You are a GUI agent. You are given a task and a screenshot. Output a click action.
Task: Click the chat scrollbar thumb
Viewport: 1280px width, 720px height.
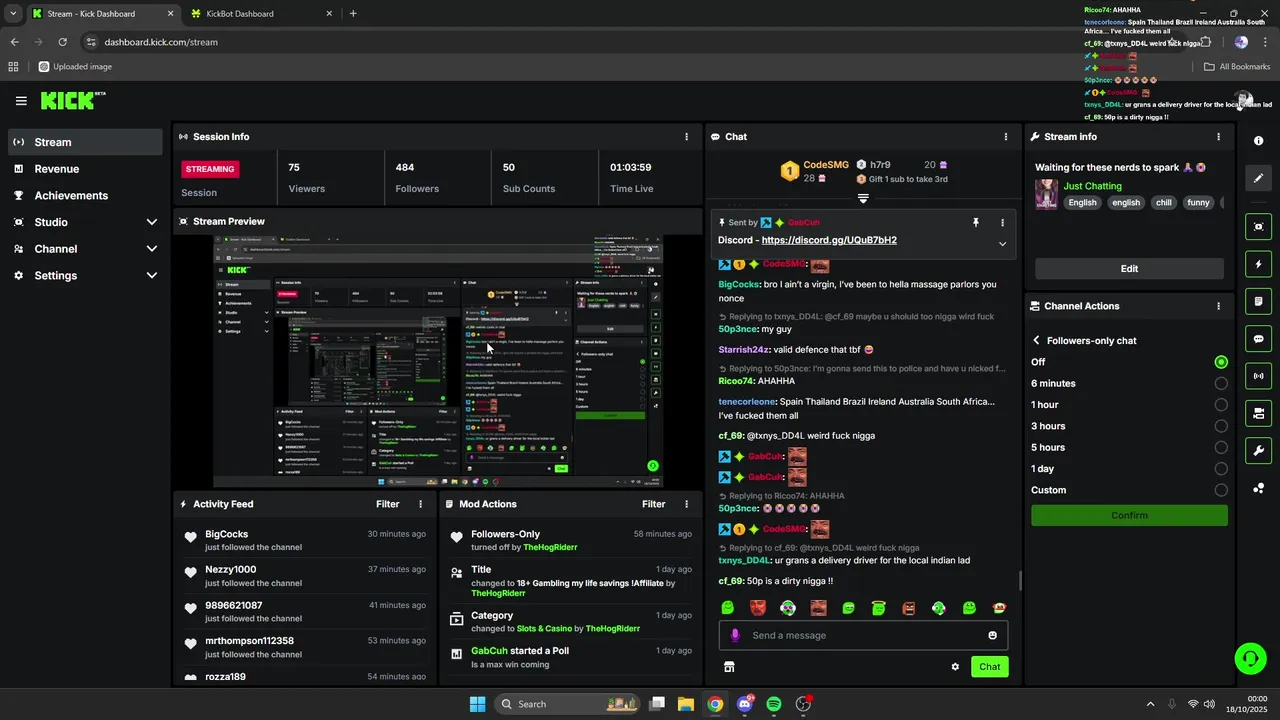click(1019, 581)
